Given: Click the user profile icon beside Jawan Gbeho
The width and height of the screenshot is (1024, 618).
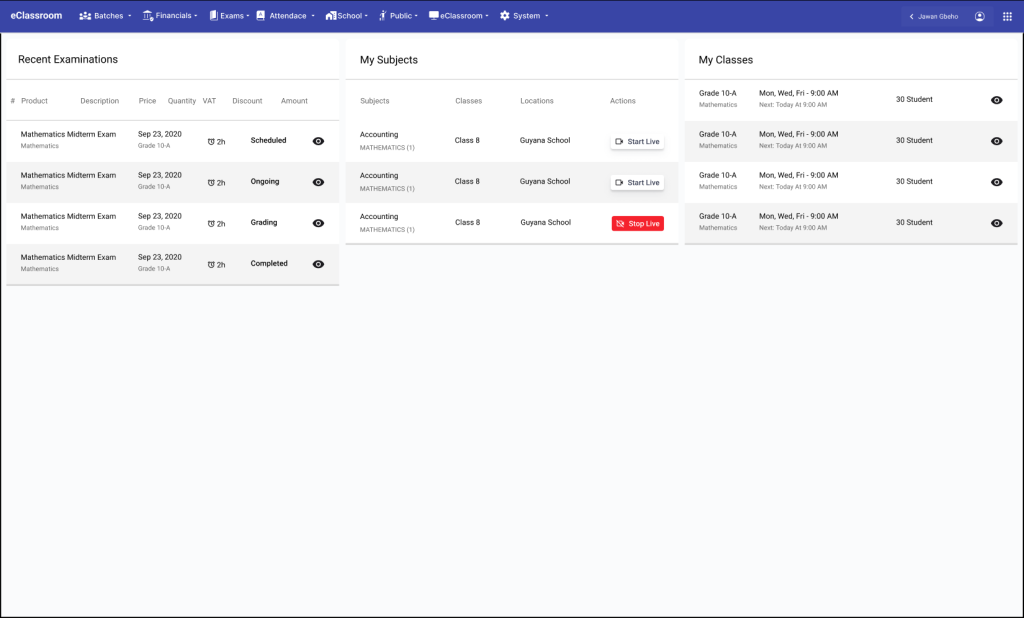Looking at the screenshot, I should click(979, 15).
